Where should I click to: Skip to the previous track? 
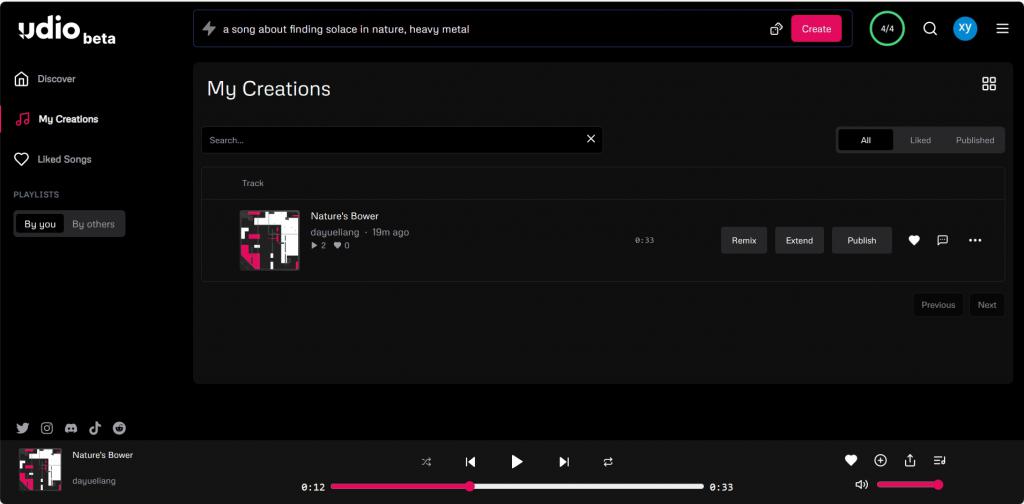(470, 462)
